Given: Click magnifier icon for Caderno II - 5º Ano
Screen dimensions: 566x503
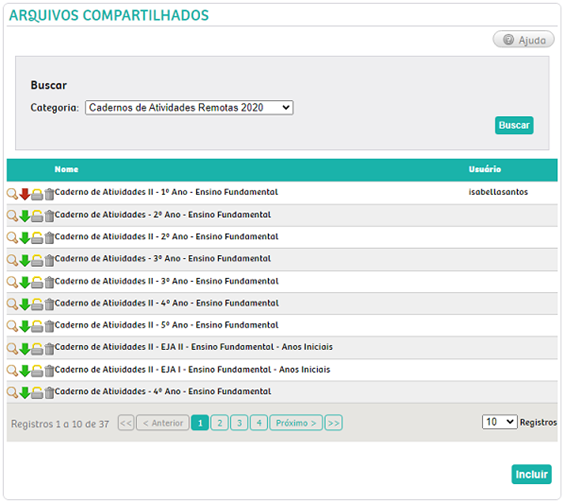Looking at the screenshot, I should click(x=12, y=326).
